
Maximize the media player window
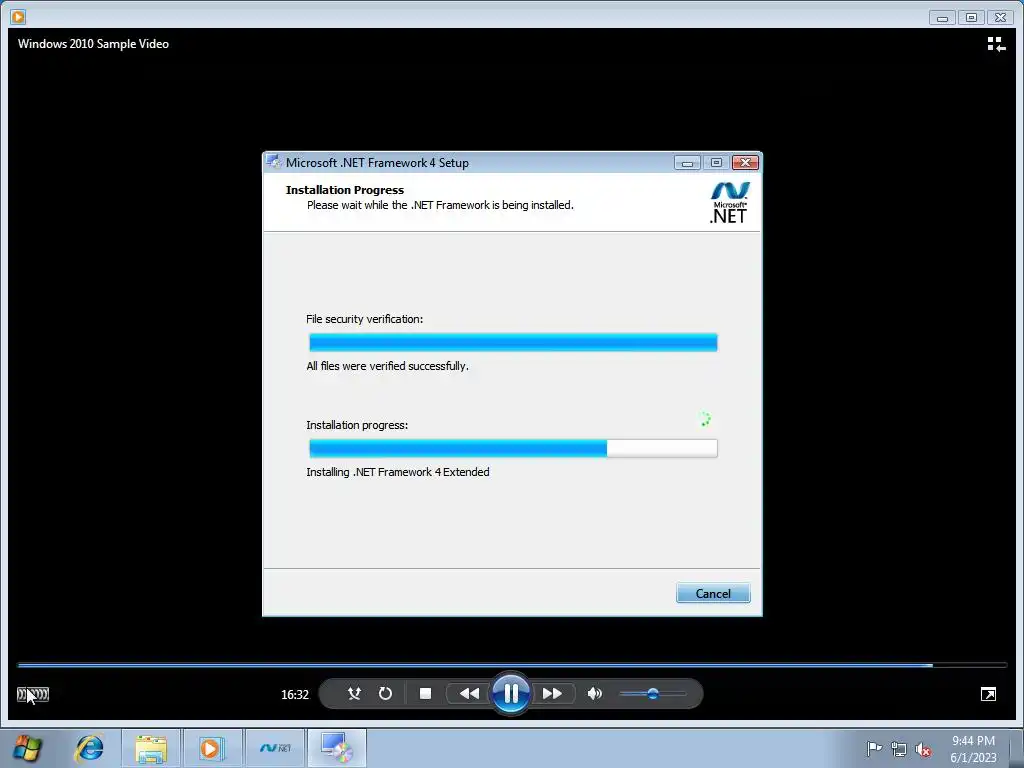[x=971, y=18]
